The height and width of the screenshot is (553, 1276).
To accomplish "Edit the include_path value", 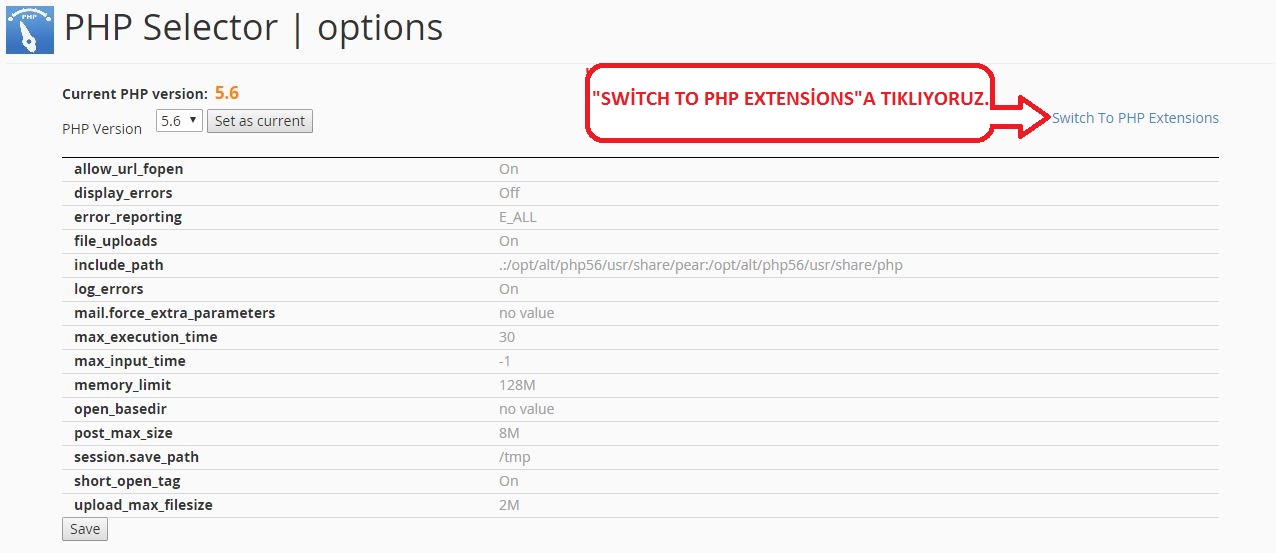I will [701, 265].
